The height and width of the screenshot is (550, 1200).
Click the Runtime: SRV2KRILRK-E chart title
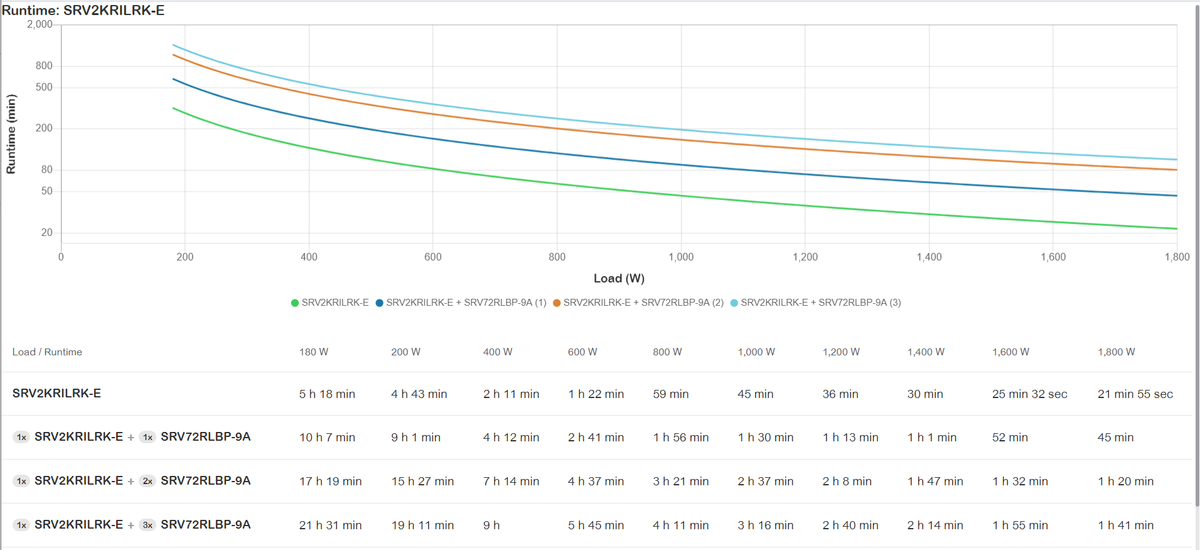[x=84, y=9]
